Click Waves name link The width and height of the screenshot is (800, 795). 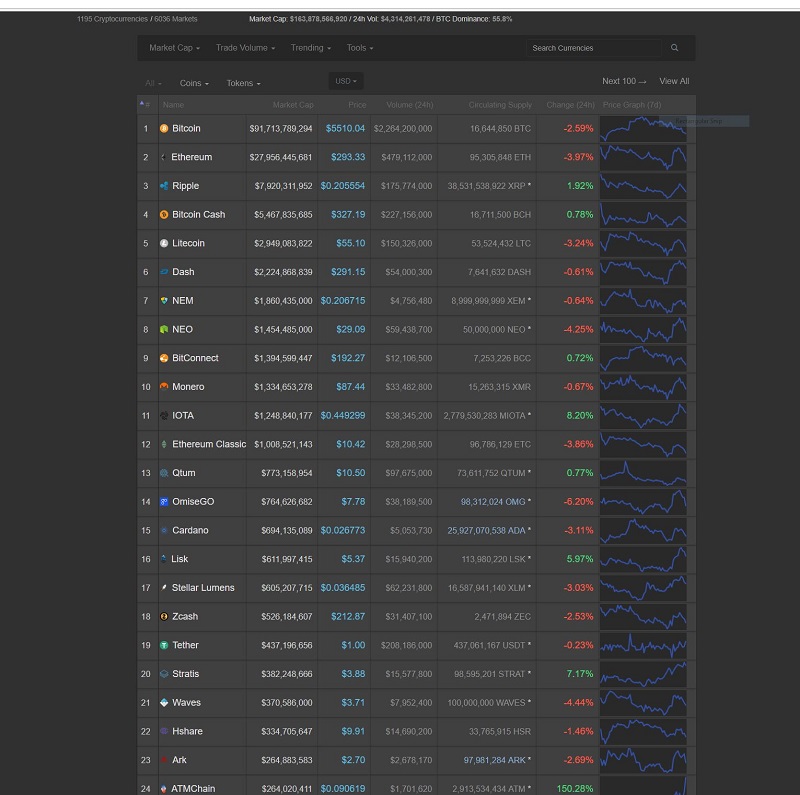[x=186, y=703]
